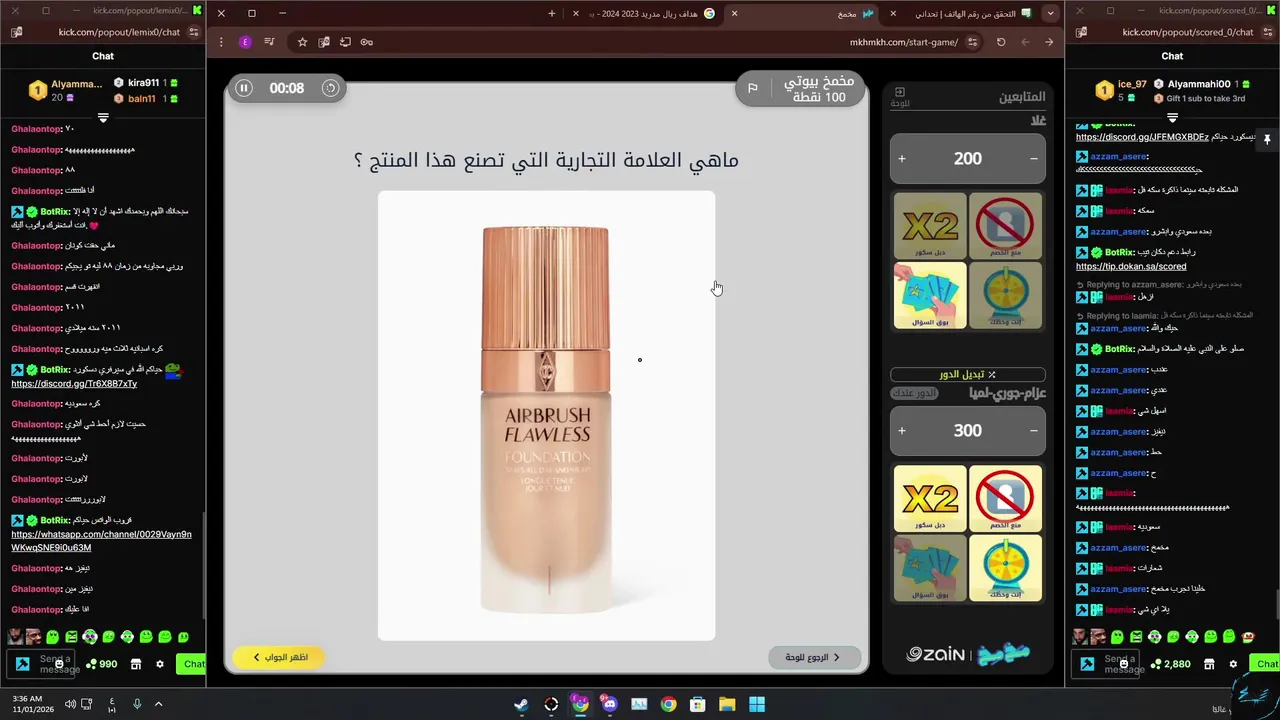Click the 990 channel points in left chat
Image resolution: width=1280 pixels, height=720 pixels.
pos(102,664)
